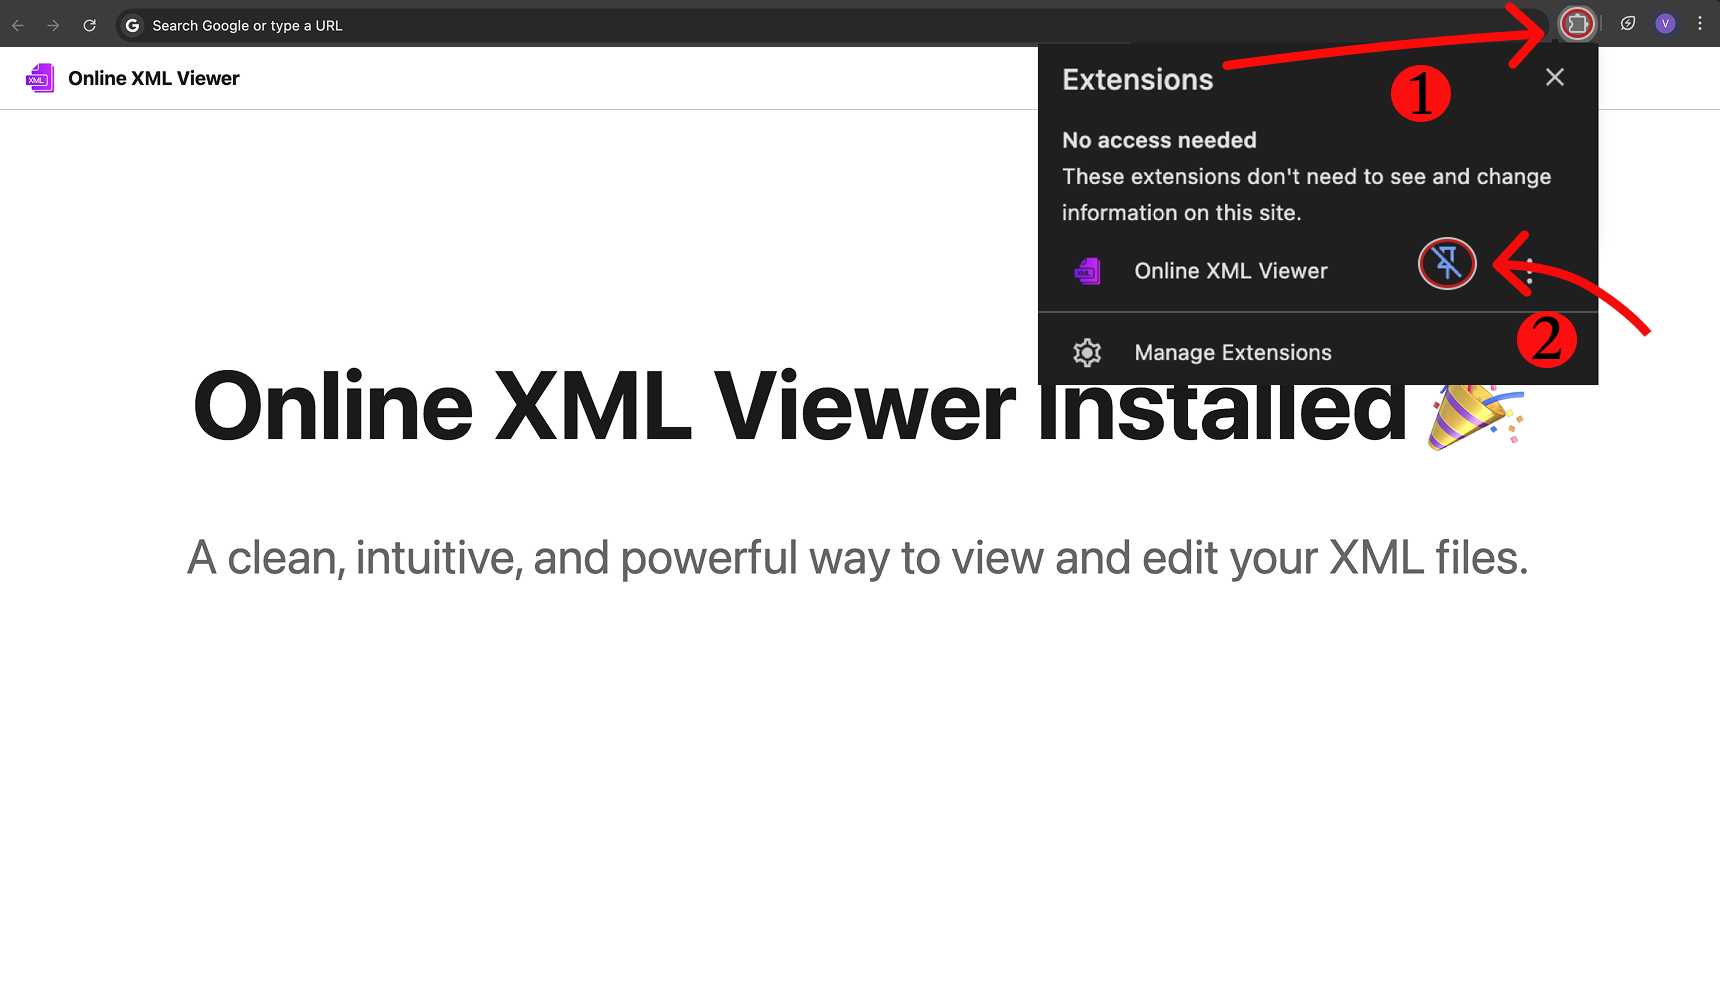
Task: Open the Chrome three-dot menu
Action: point(1700,24)
